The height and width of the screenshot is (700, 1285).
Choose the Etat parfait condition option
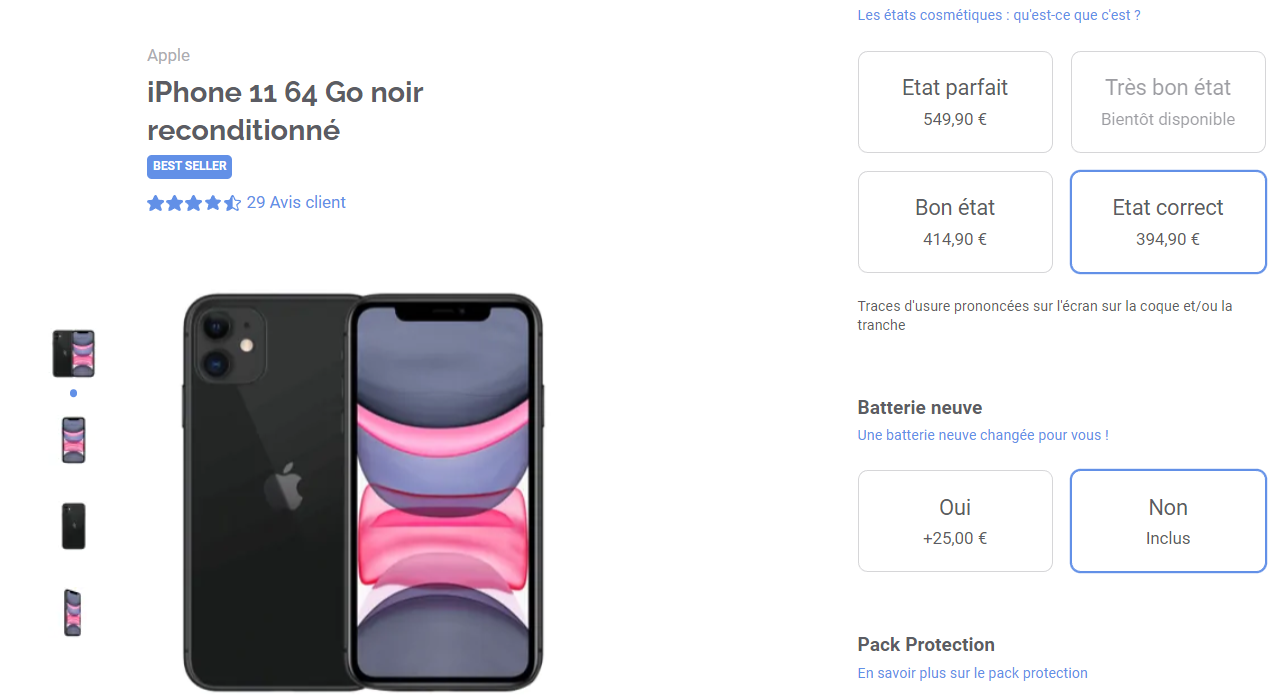pos(955,102)
